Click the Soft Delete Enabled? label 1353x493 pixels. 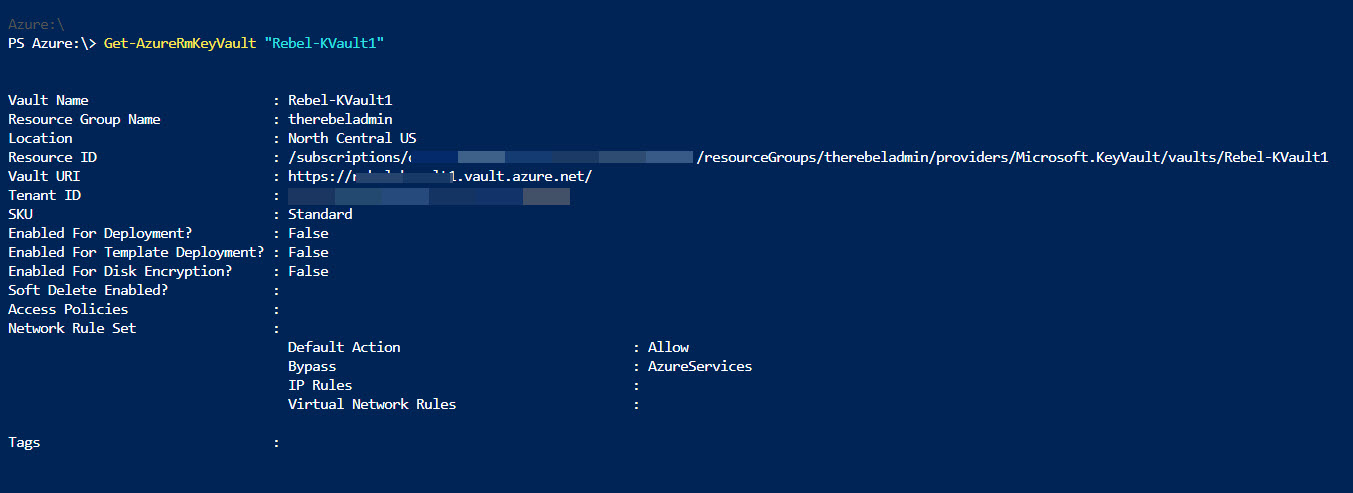tap(88, 290)
